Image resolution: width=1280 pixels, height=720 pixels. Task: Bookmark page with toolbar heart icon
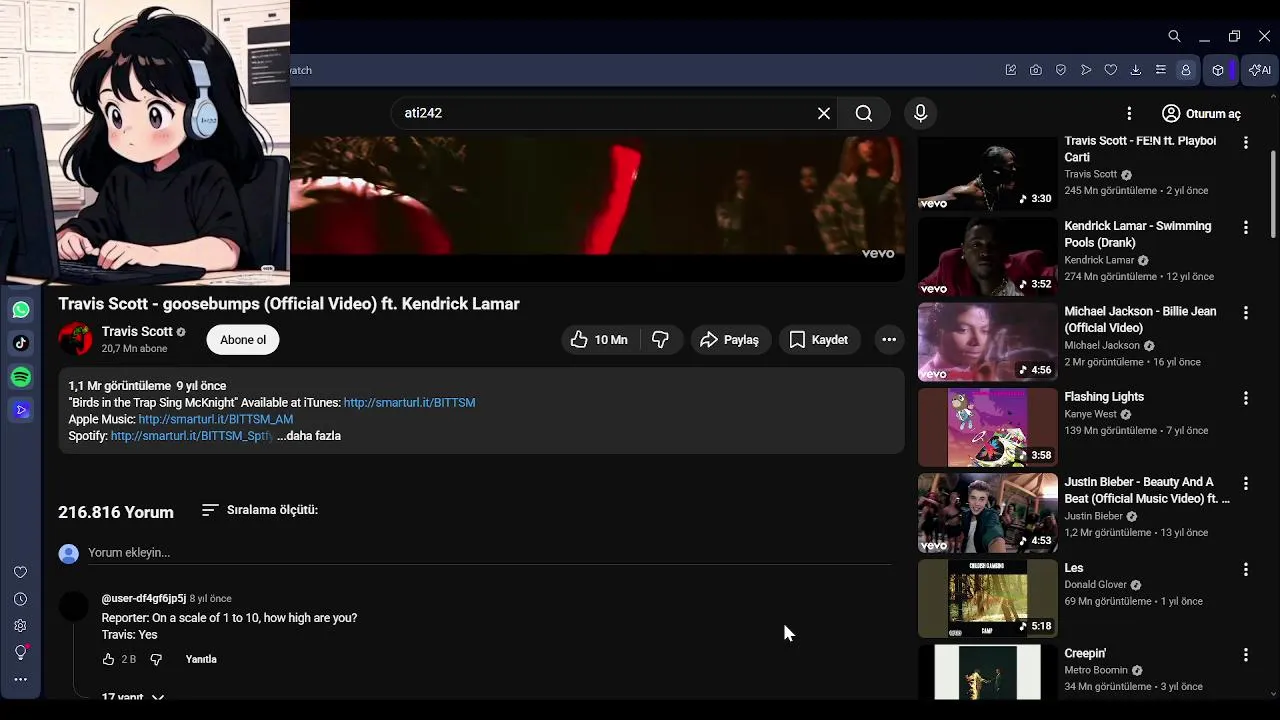[x=1111, y=70]
